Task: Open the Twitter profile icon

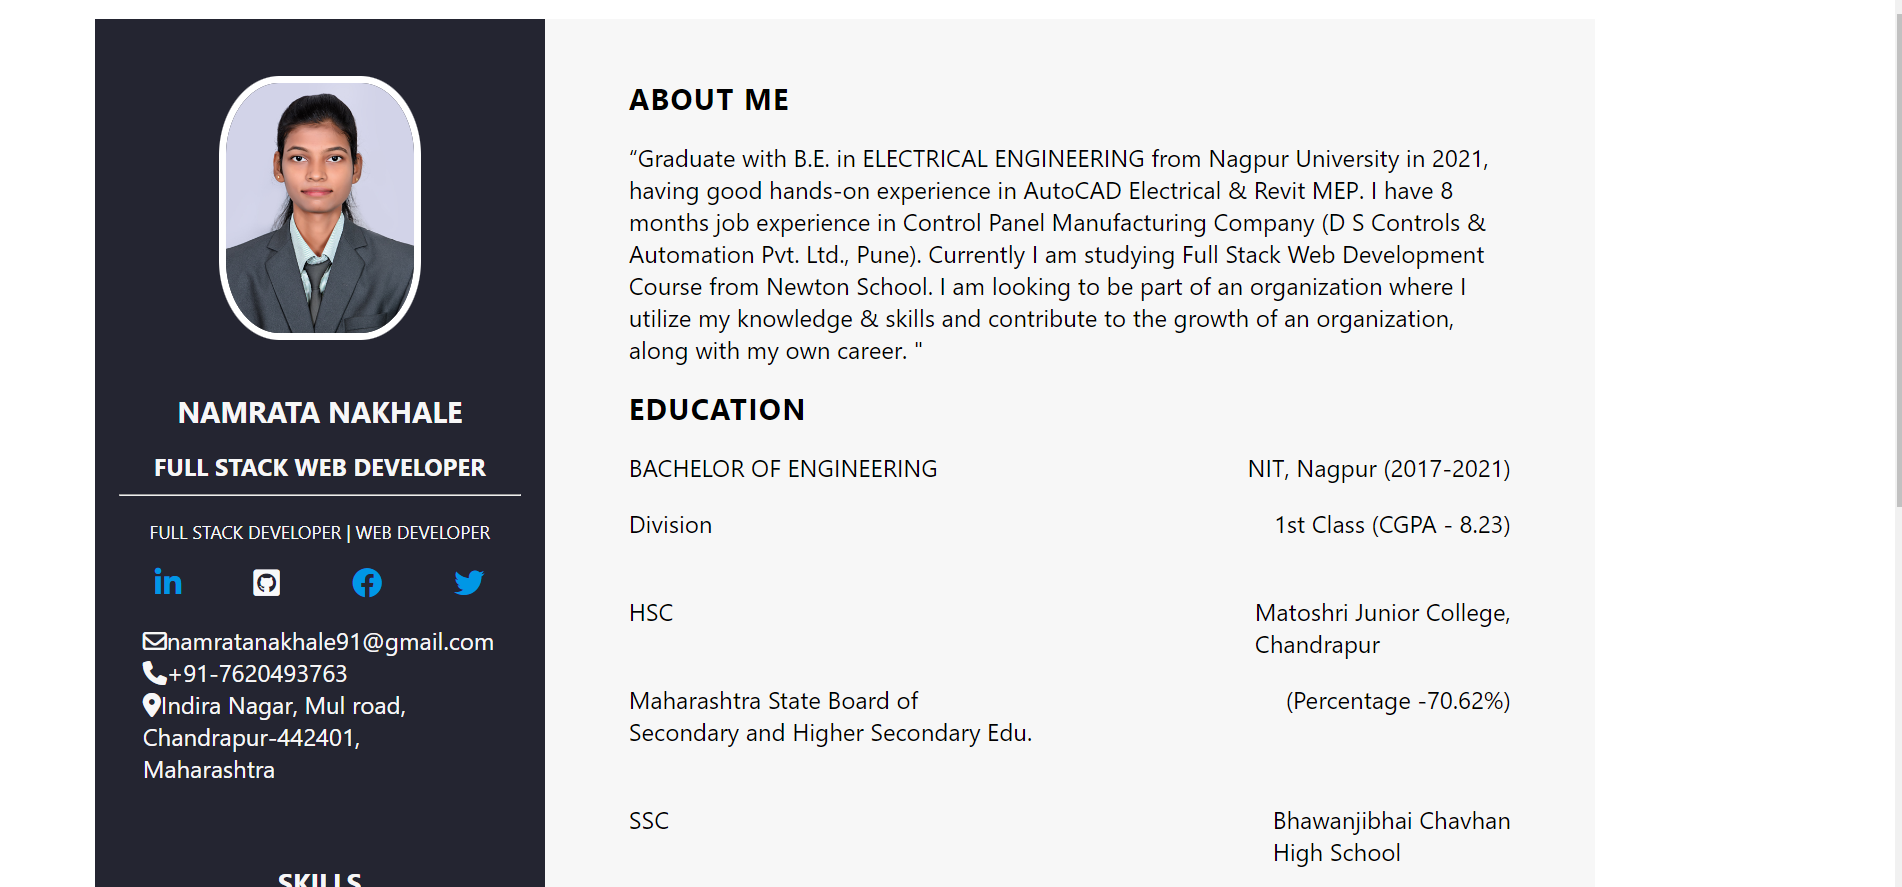Action: coord(468,582)
